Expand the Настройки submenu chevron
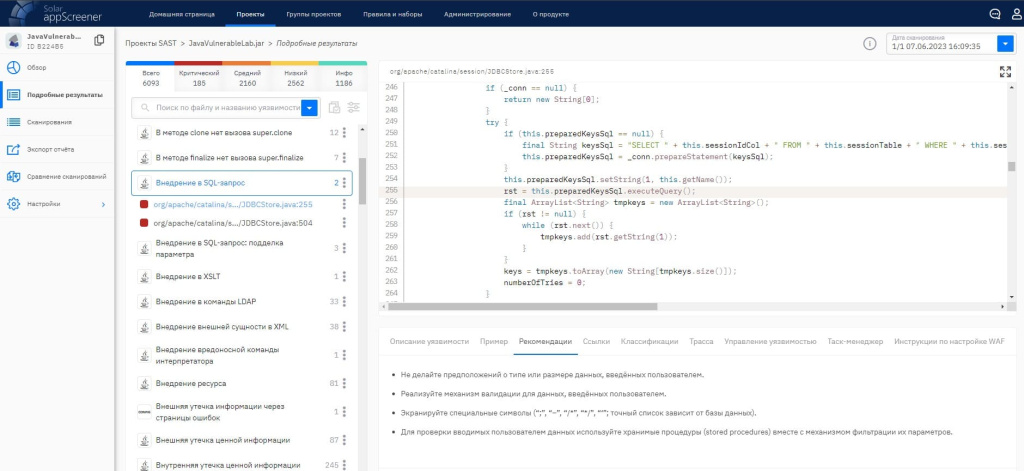The width and height of the screenshot is (1024, 471). pos(103,204)
